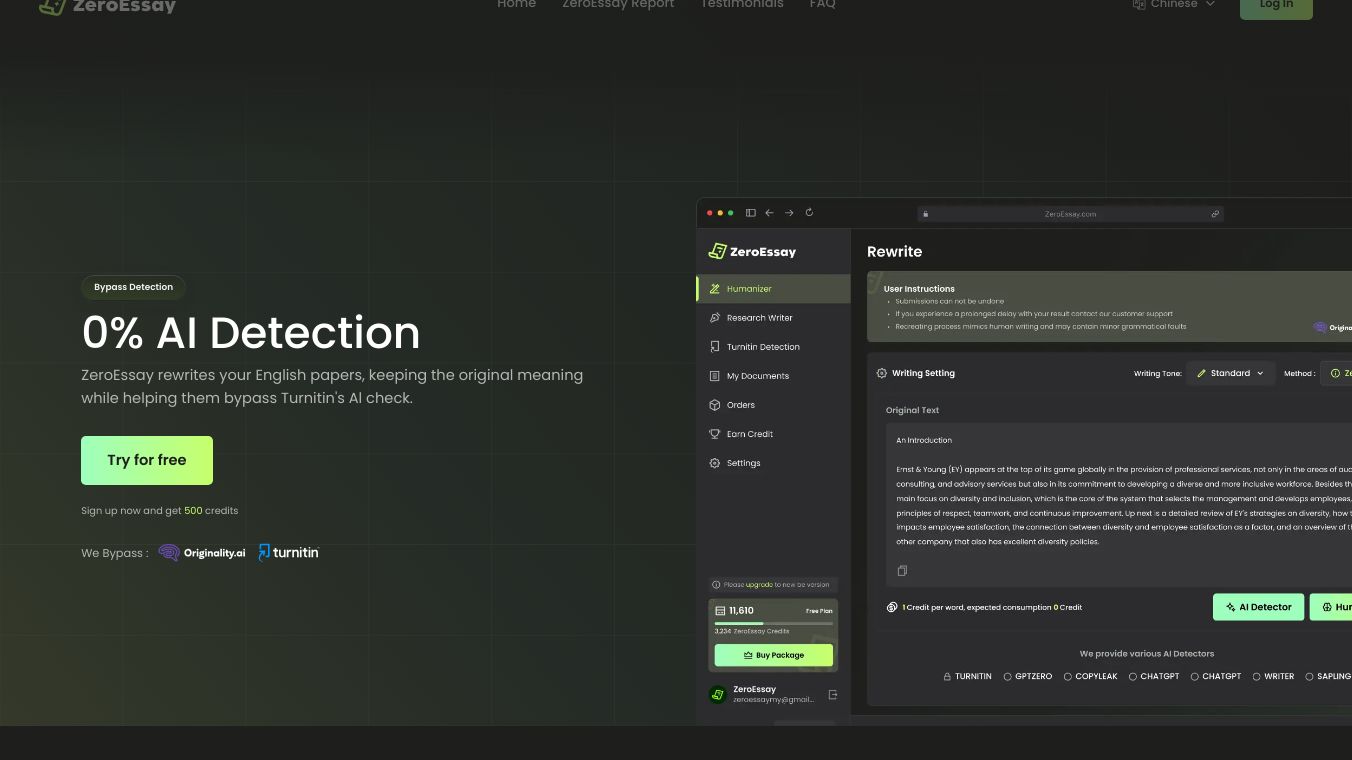The width and height of the screenshot is (1352, 760).
Task: Click the Try for free button
Action: coord(147,460)
